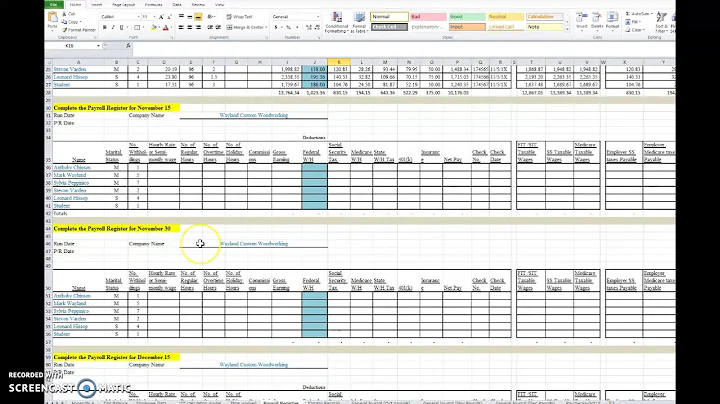Align cell text right
720x404 pixels.
(x=198, y=28)
